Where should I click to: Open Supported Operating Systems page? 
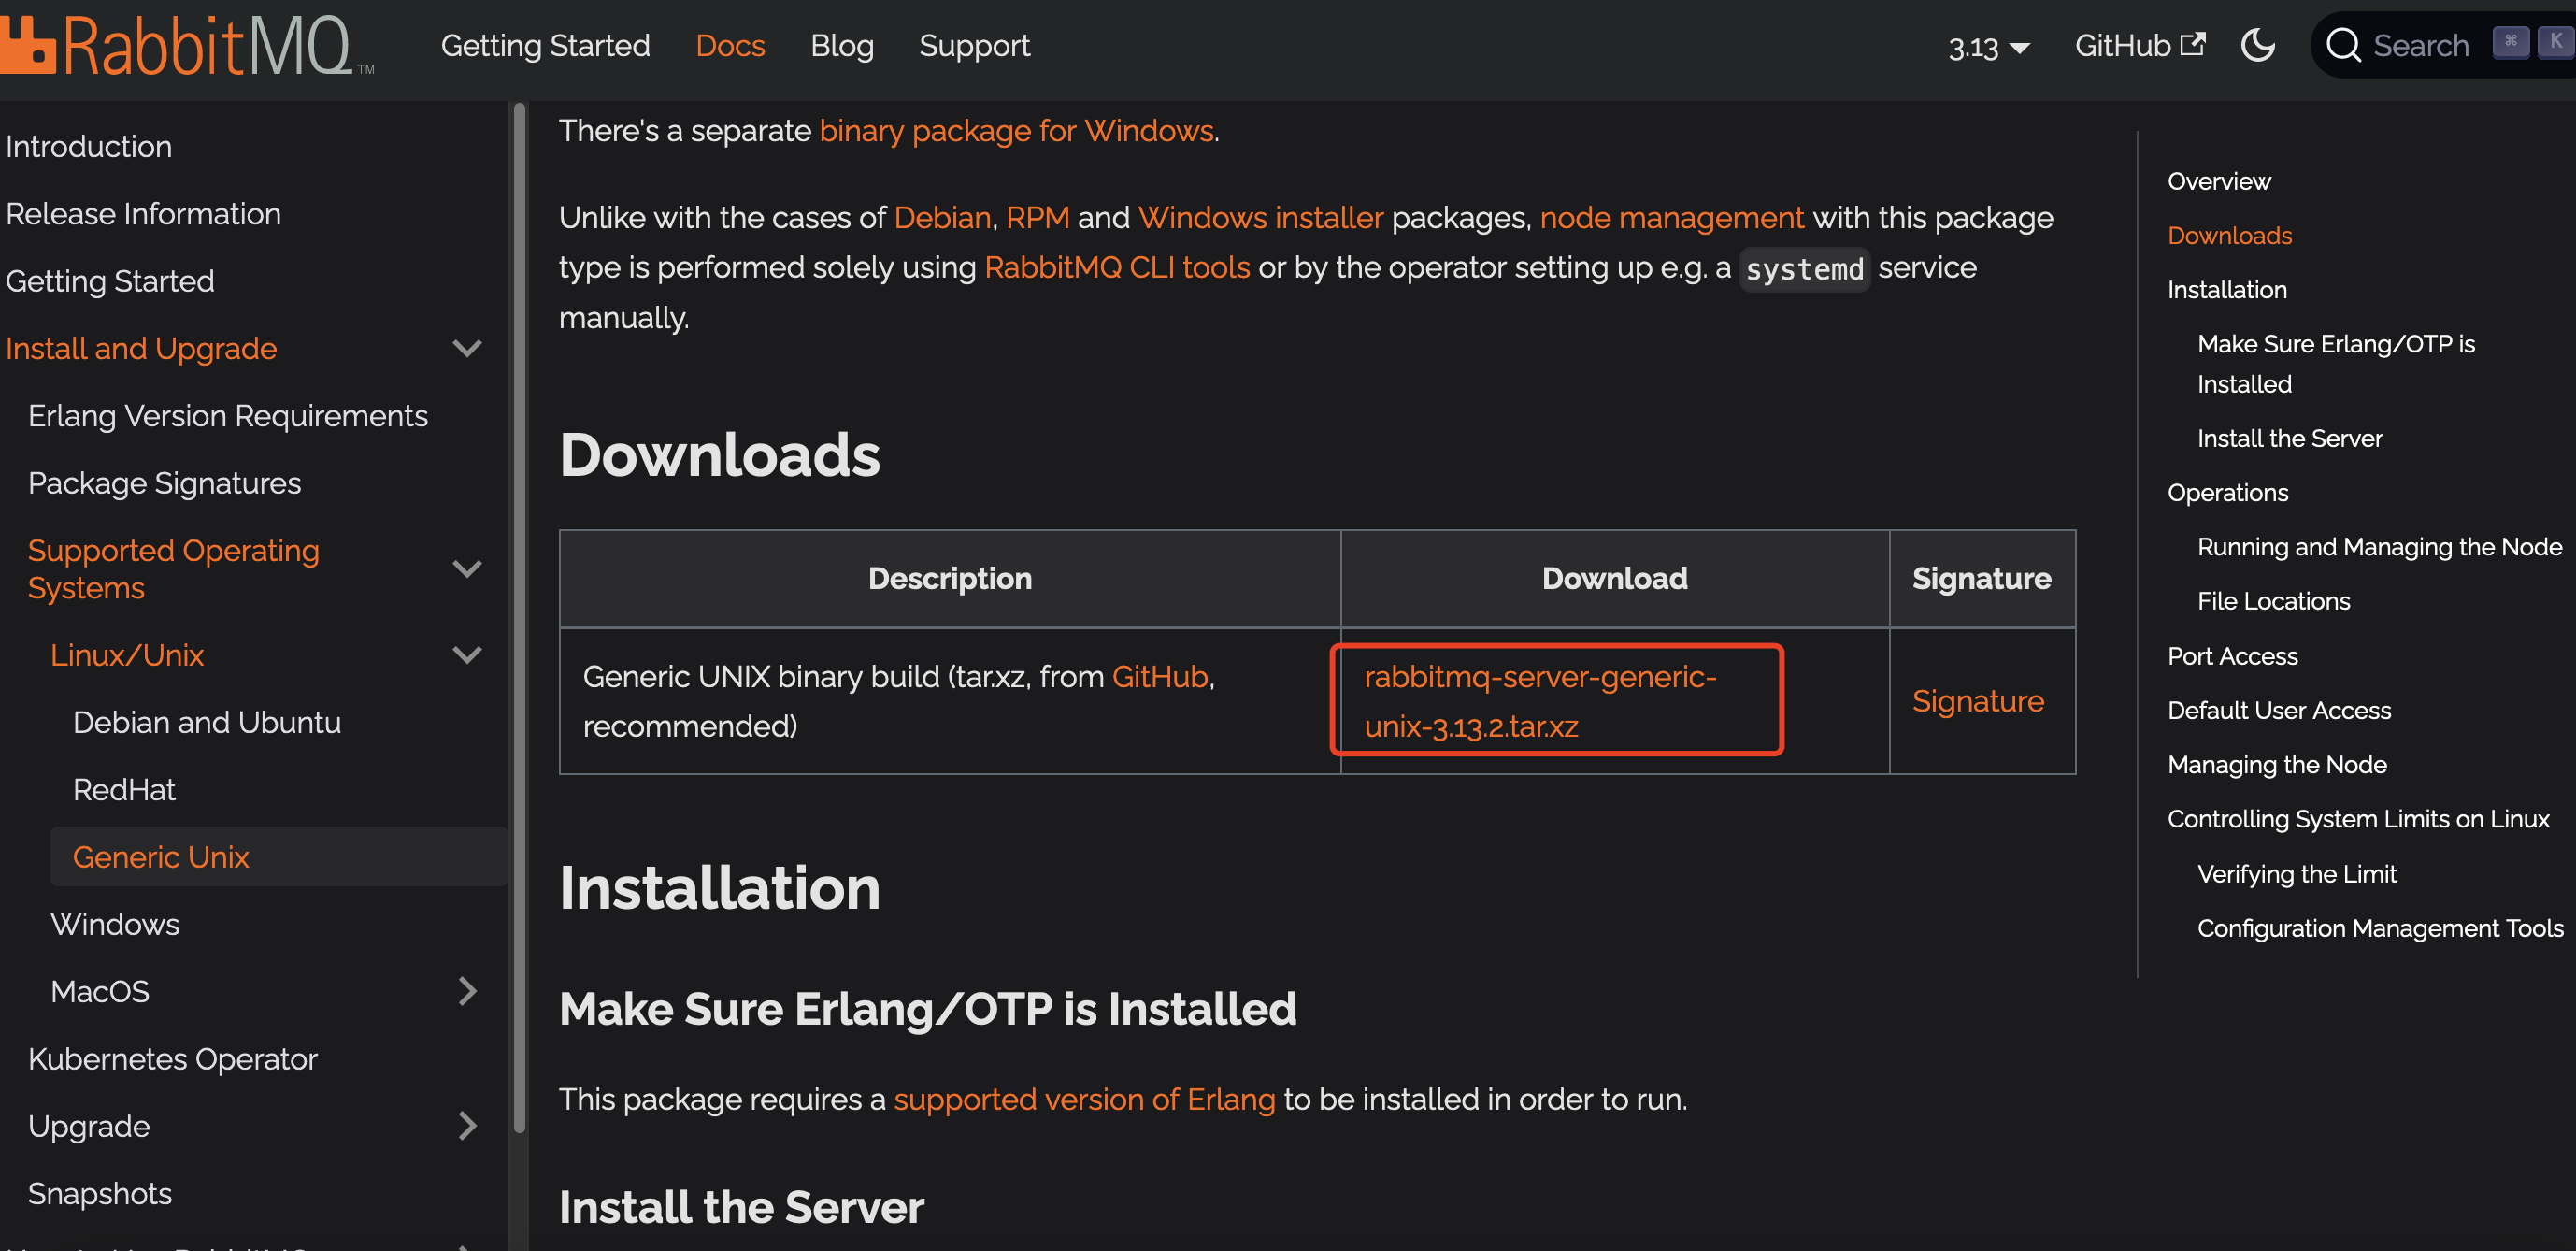pos(173,569)
